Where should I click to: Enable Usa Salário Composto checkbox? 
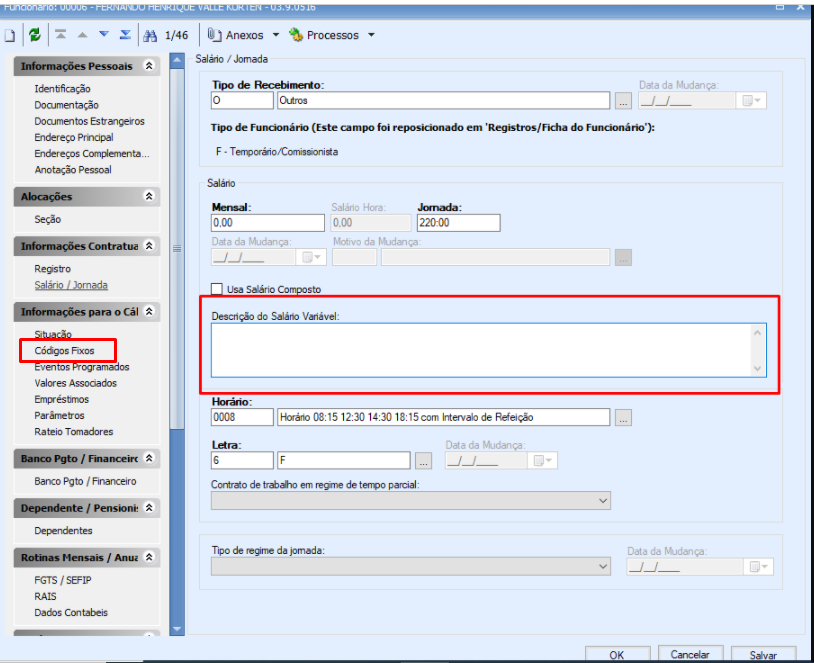pyautogui.click(x=217, y=289)
